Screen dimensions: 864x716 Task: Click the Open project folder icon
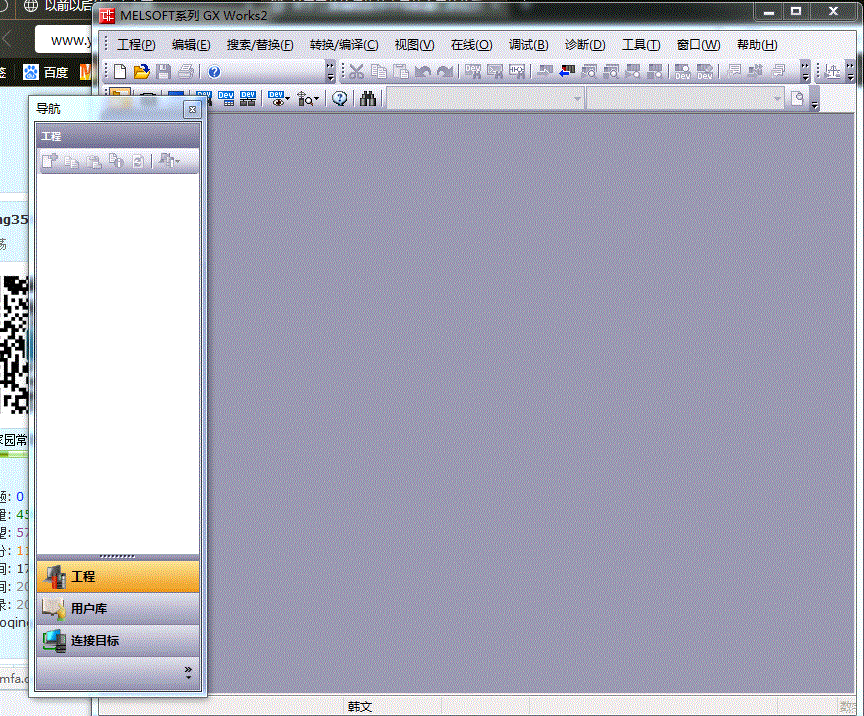point(141,72)
